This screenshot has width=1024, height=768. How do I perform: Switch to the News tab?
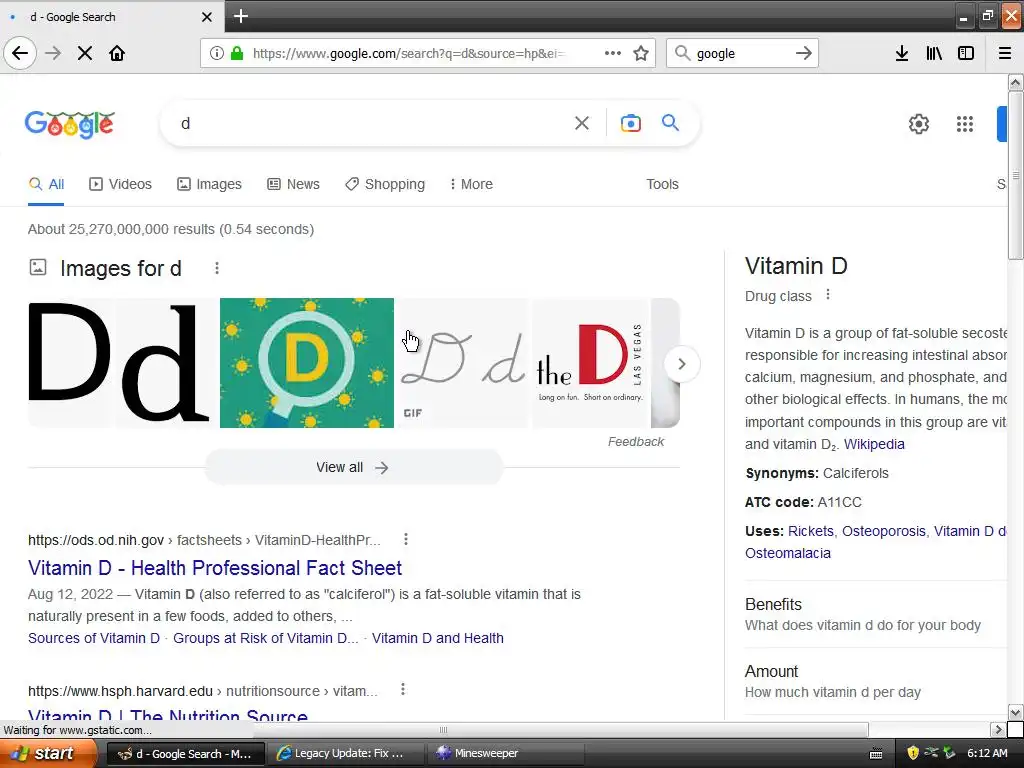pyautogui.click(x=293, y=184)
